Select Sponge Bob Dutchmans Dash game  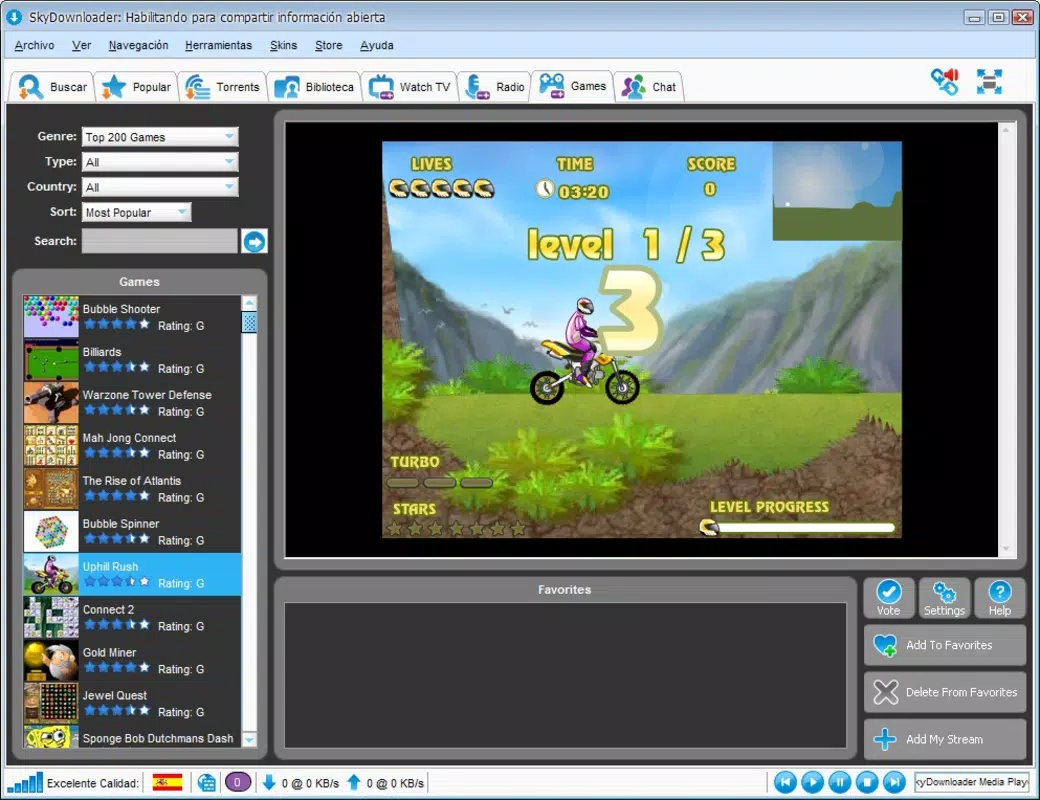point(132,737)
